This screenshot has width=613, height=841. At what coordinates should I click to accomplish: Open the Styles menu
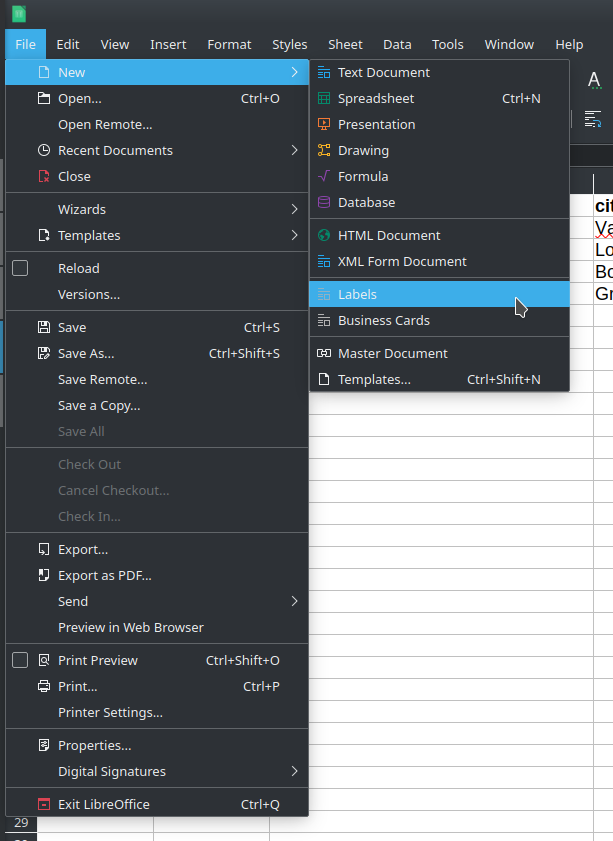tap(290, 45)
